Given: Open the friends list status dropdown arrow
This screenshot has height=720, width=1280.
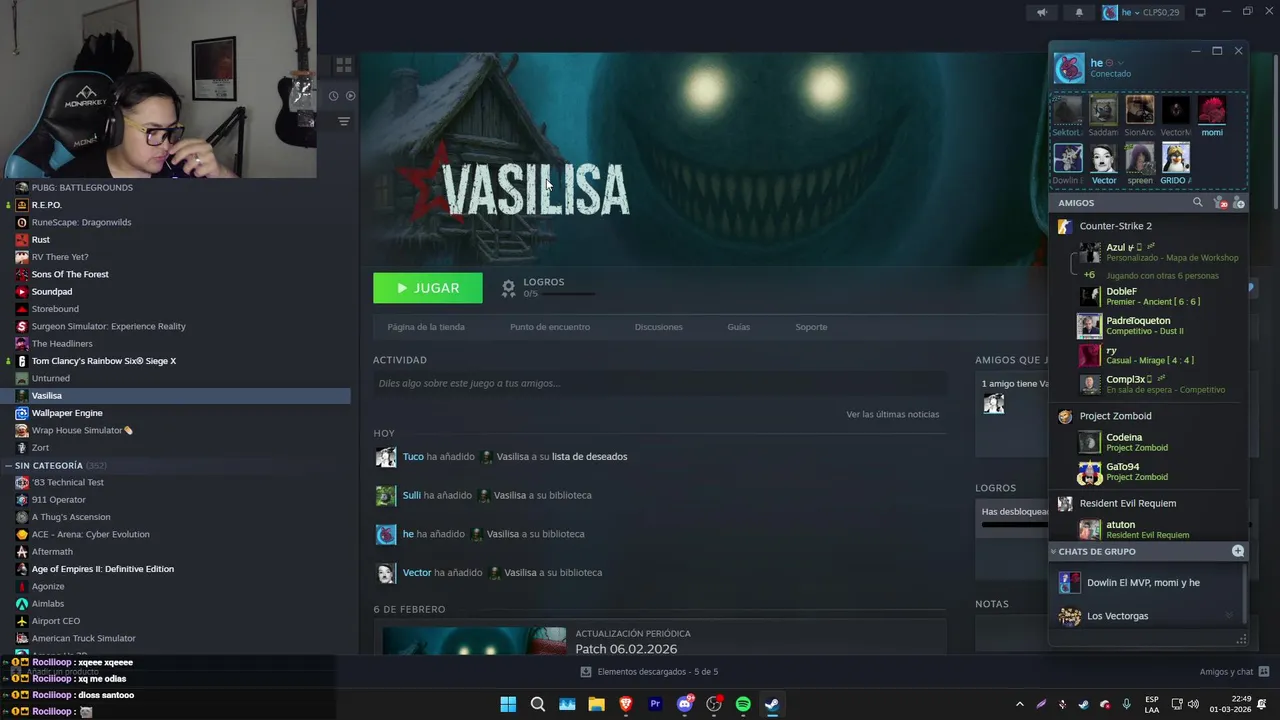Looking at the screenshot, I should pos(1120,63).
